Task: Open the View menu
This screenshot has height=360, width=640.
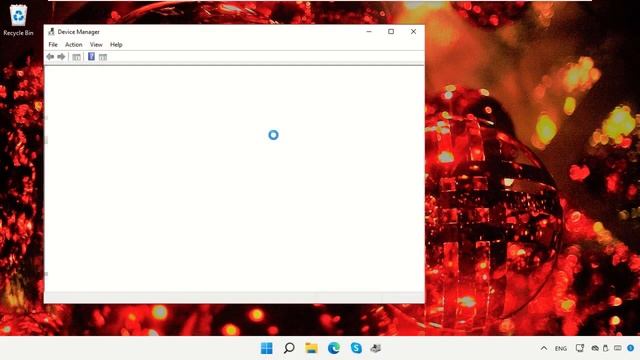Action: (x=96, y=44)
